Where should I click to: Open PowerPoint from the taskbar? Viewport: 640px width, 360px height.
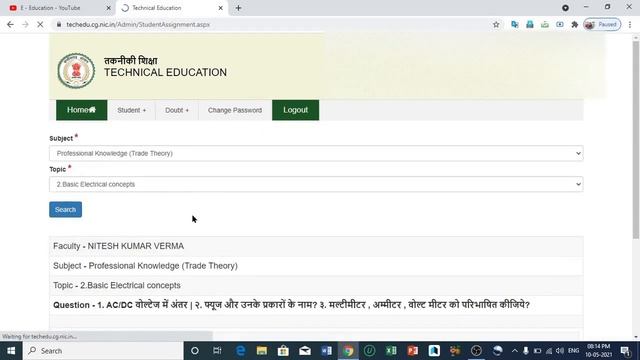pos(413,351)
